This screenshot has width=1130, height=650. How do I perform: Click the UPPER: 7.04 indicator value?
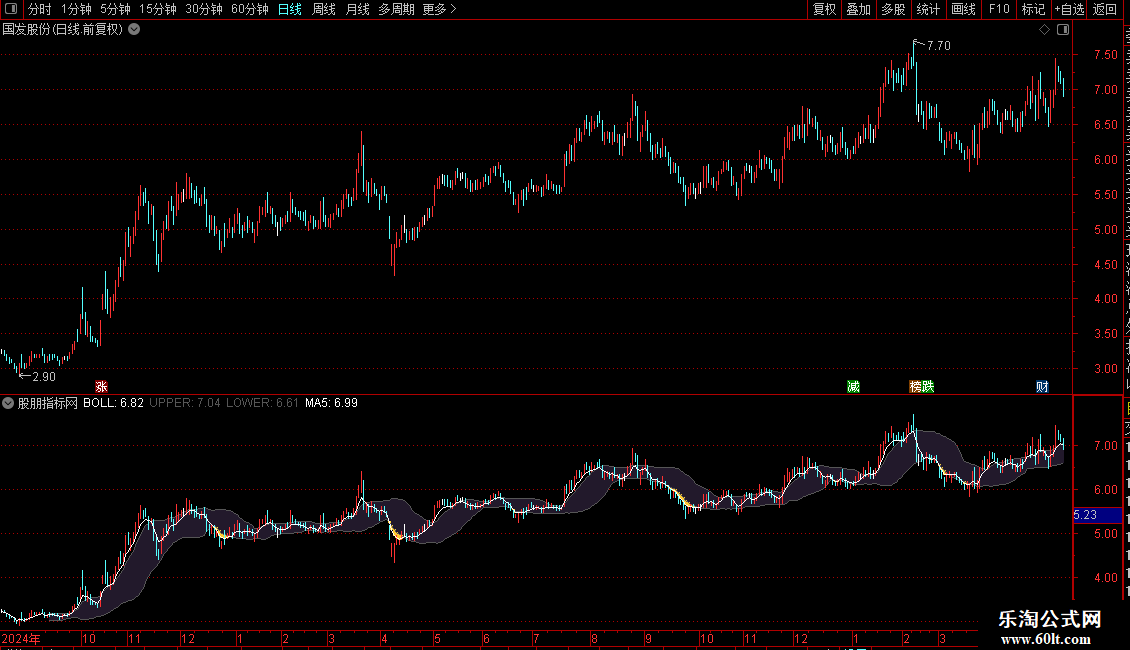pyautogui.click(x=184, y=404)
